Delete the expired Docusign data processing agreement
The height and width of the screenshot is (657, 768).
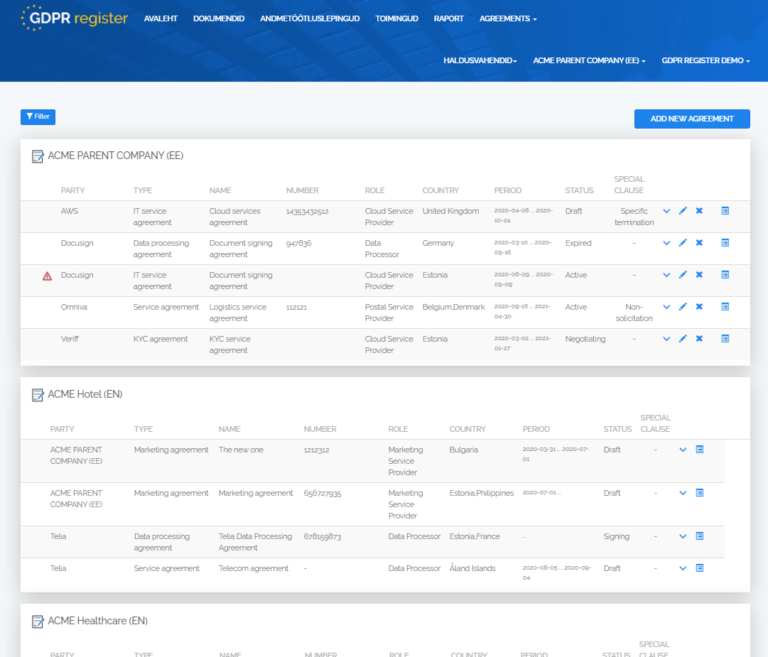(x=699, y=243)
